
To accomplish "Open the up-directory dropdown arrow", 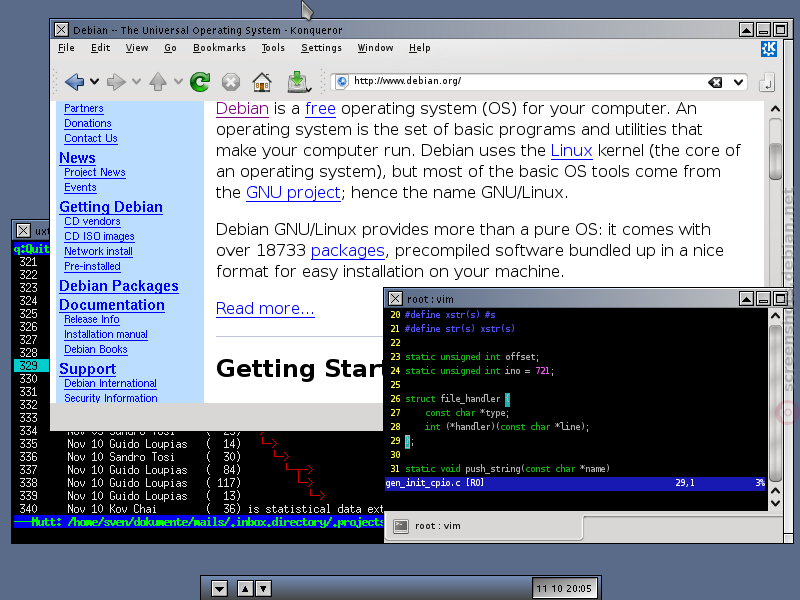I will (178, 81).
